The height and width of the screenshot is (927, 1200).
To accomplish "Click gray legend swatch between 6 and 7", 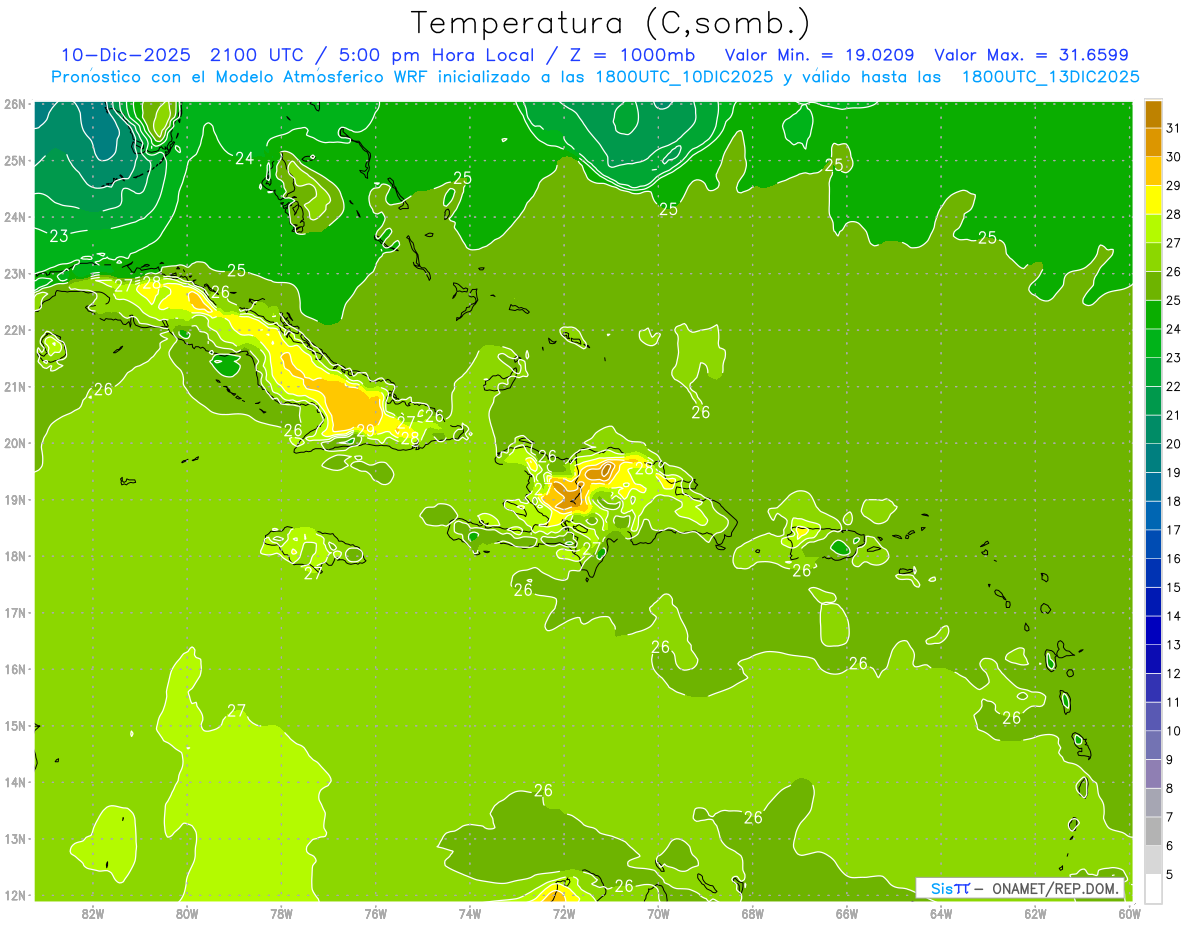I will [x=1153, y=831].
